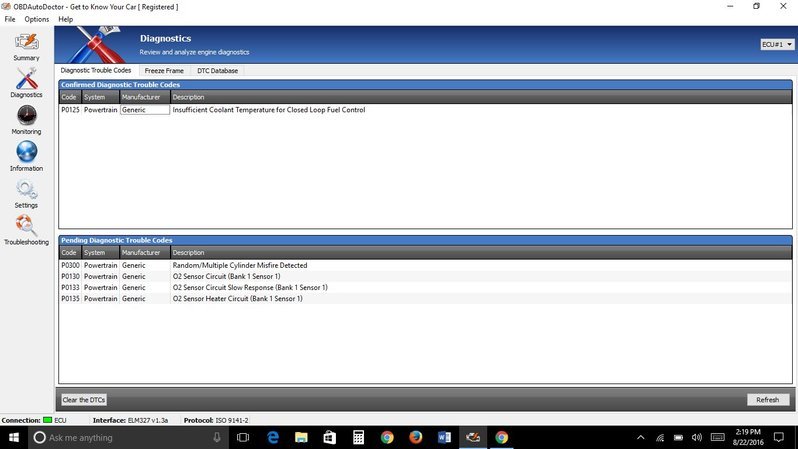798x449 pixels.
Task: Launch Microsoft Edge from the taskbar
Action: click(273, 437)
